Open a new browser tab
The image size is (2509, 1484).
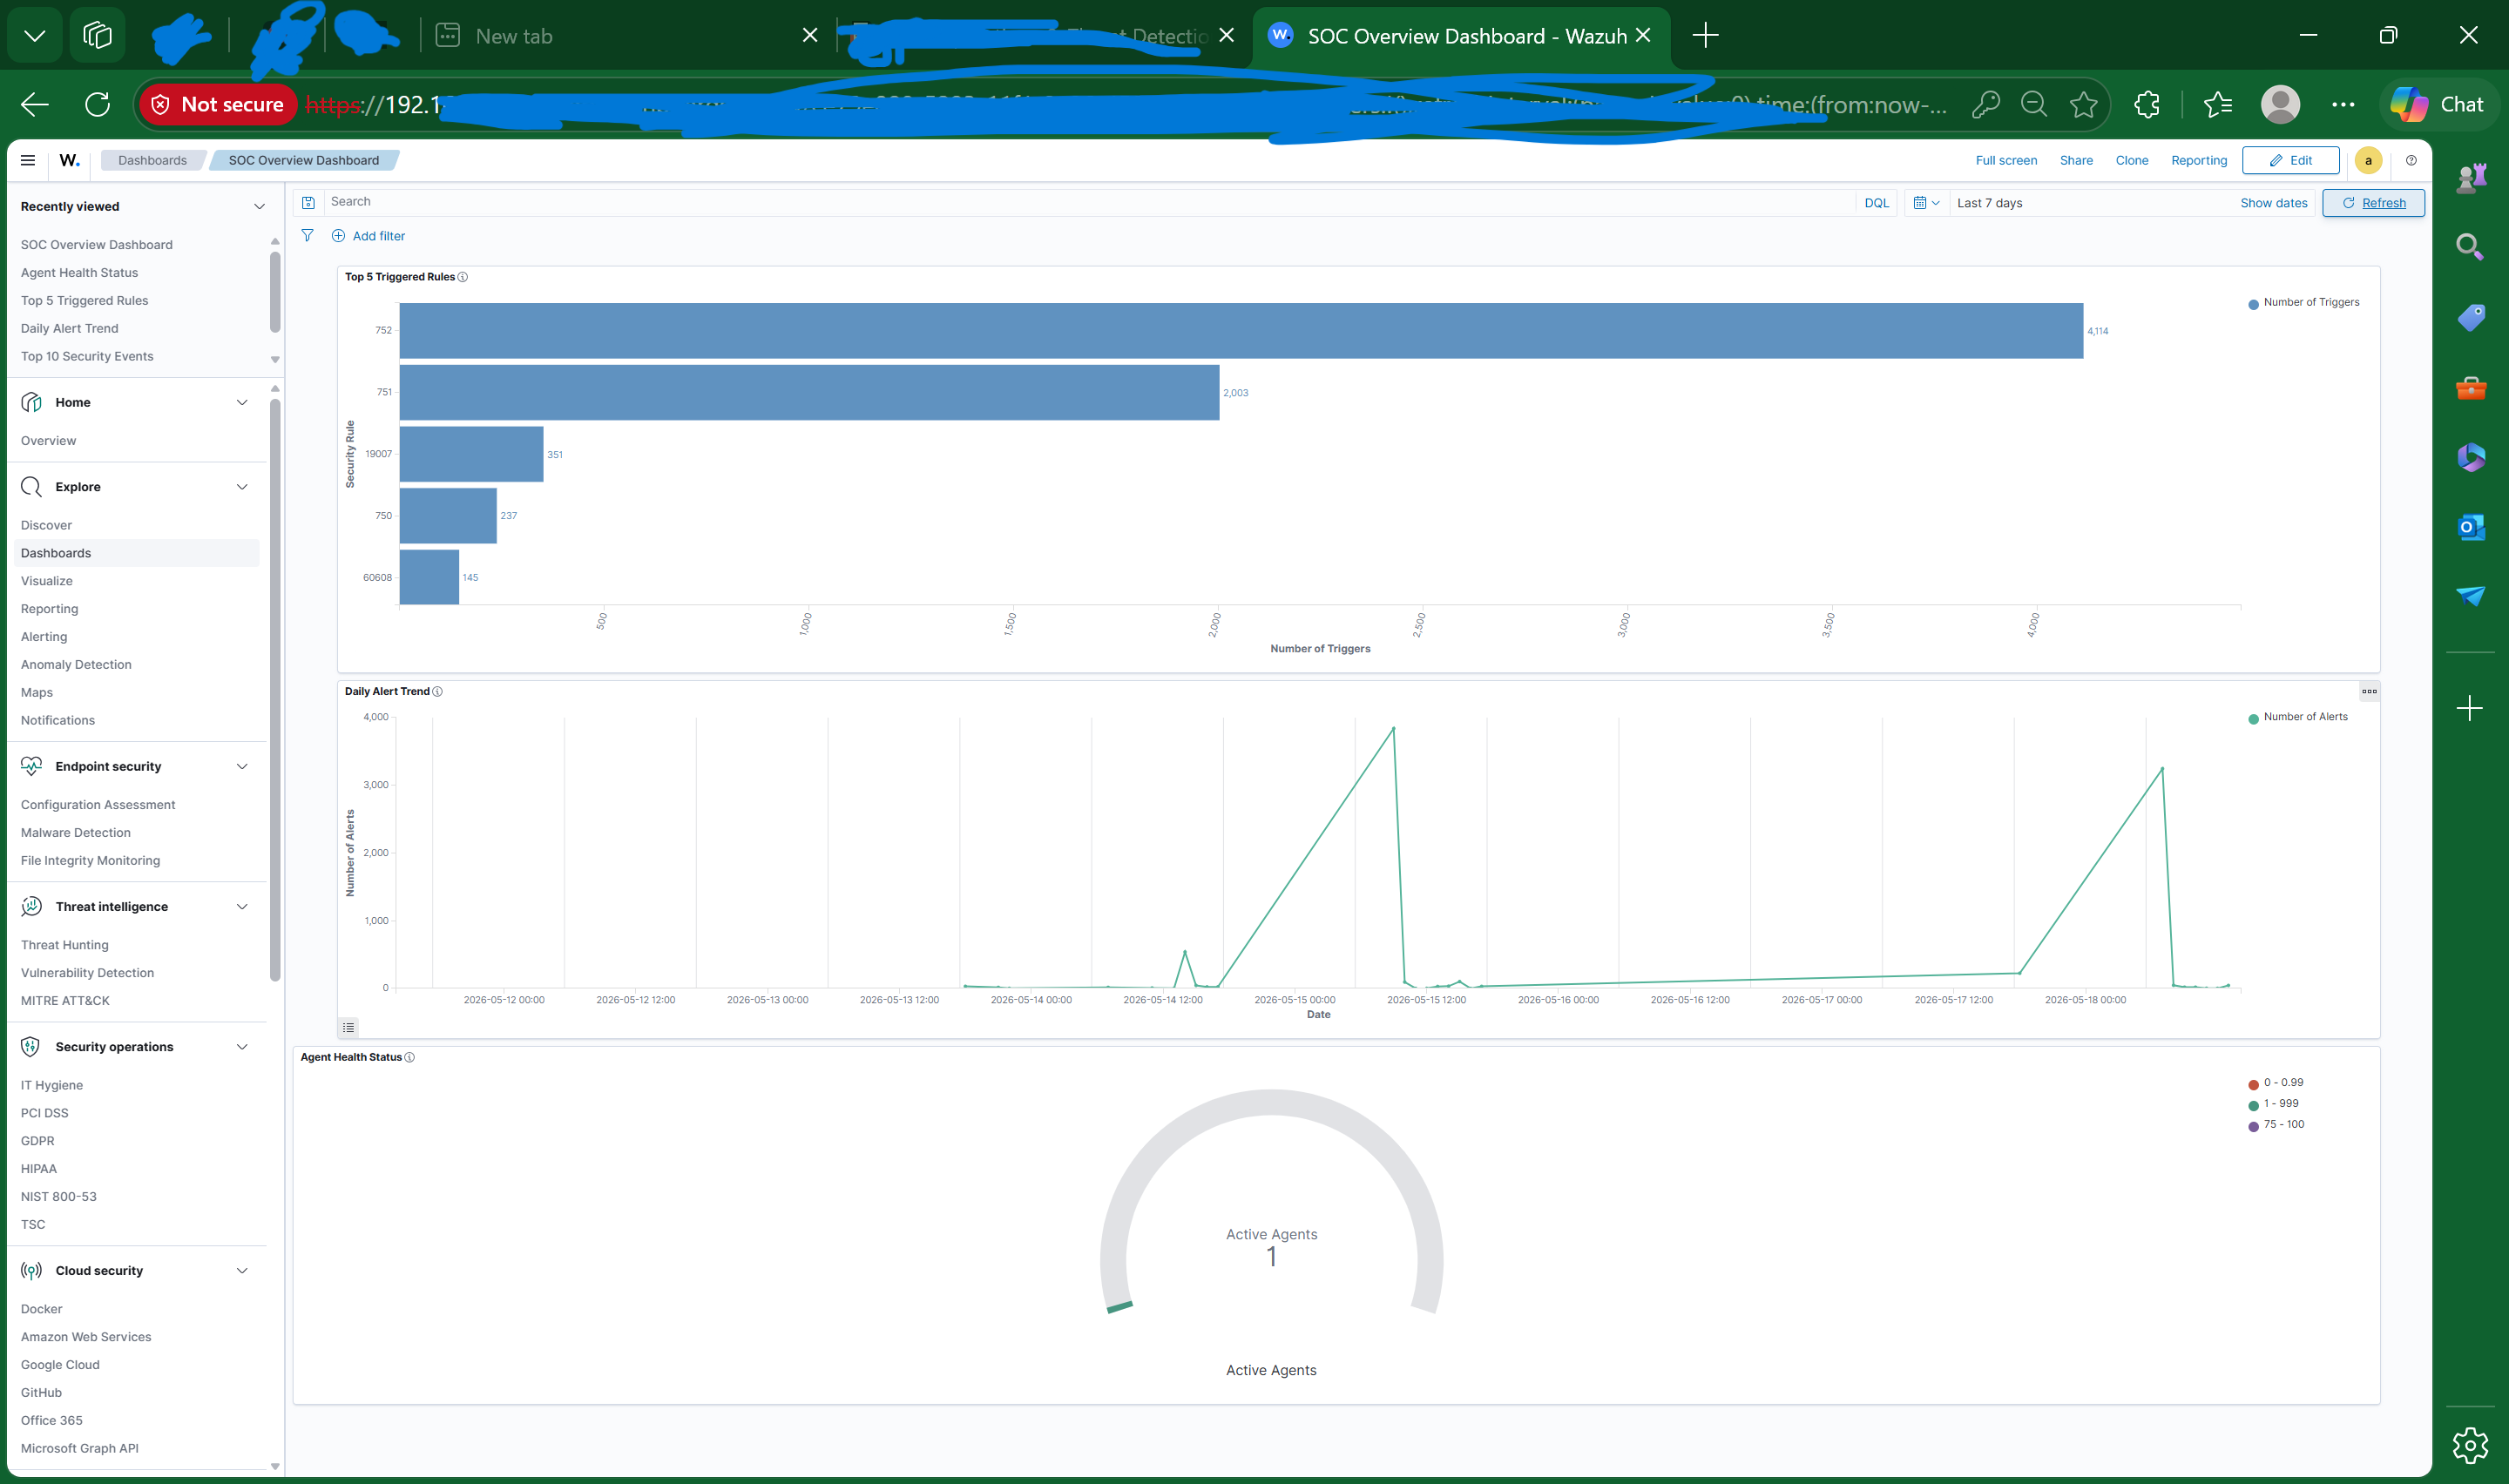tap(1705, 36)
